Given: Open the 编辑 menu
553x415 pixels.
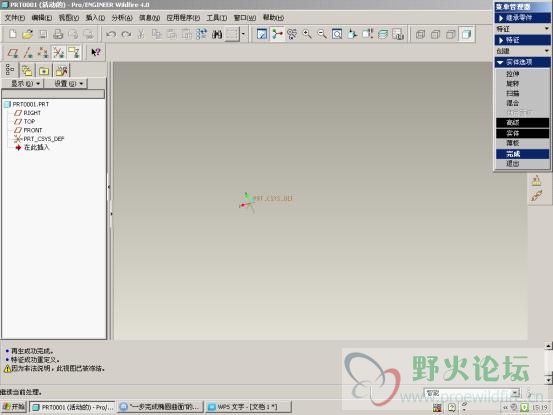Looking at the screenshot, I should coord(42,18).
